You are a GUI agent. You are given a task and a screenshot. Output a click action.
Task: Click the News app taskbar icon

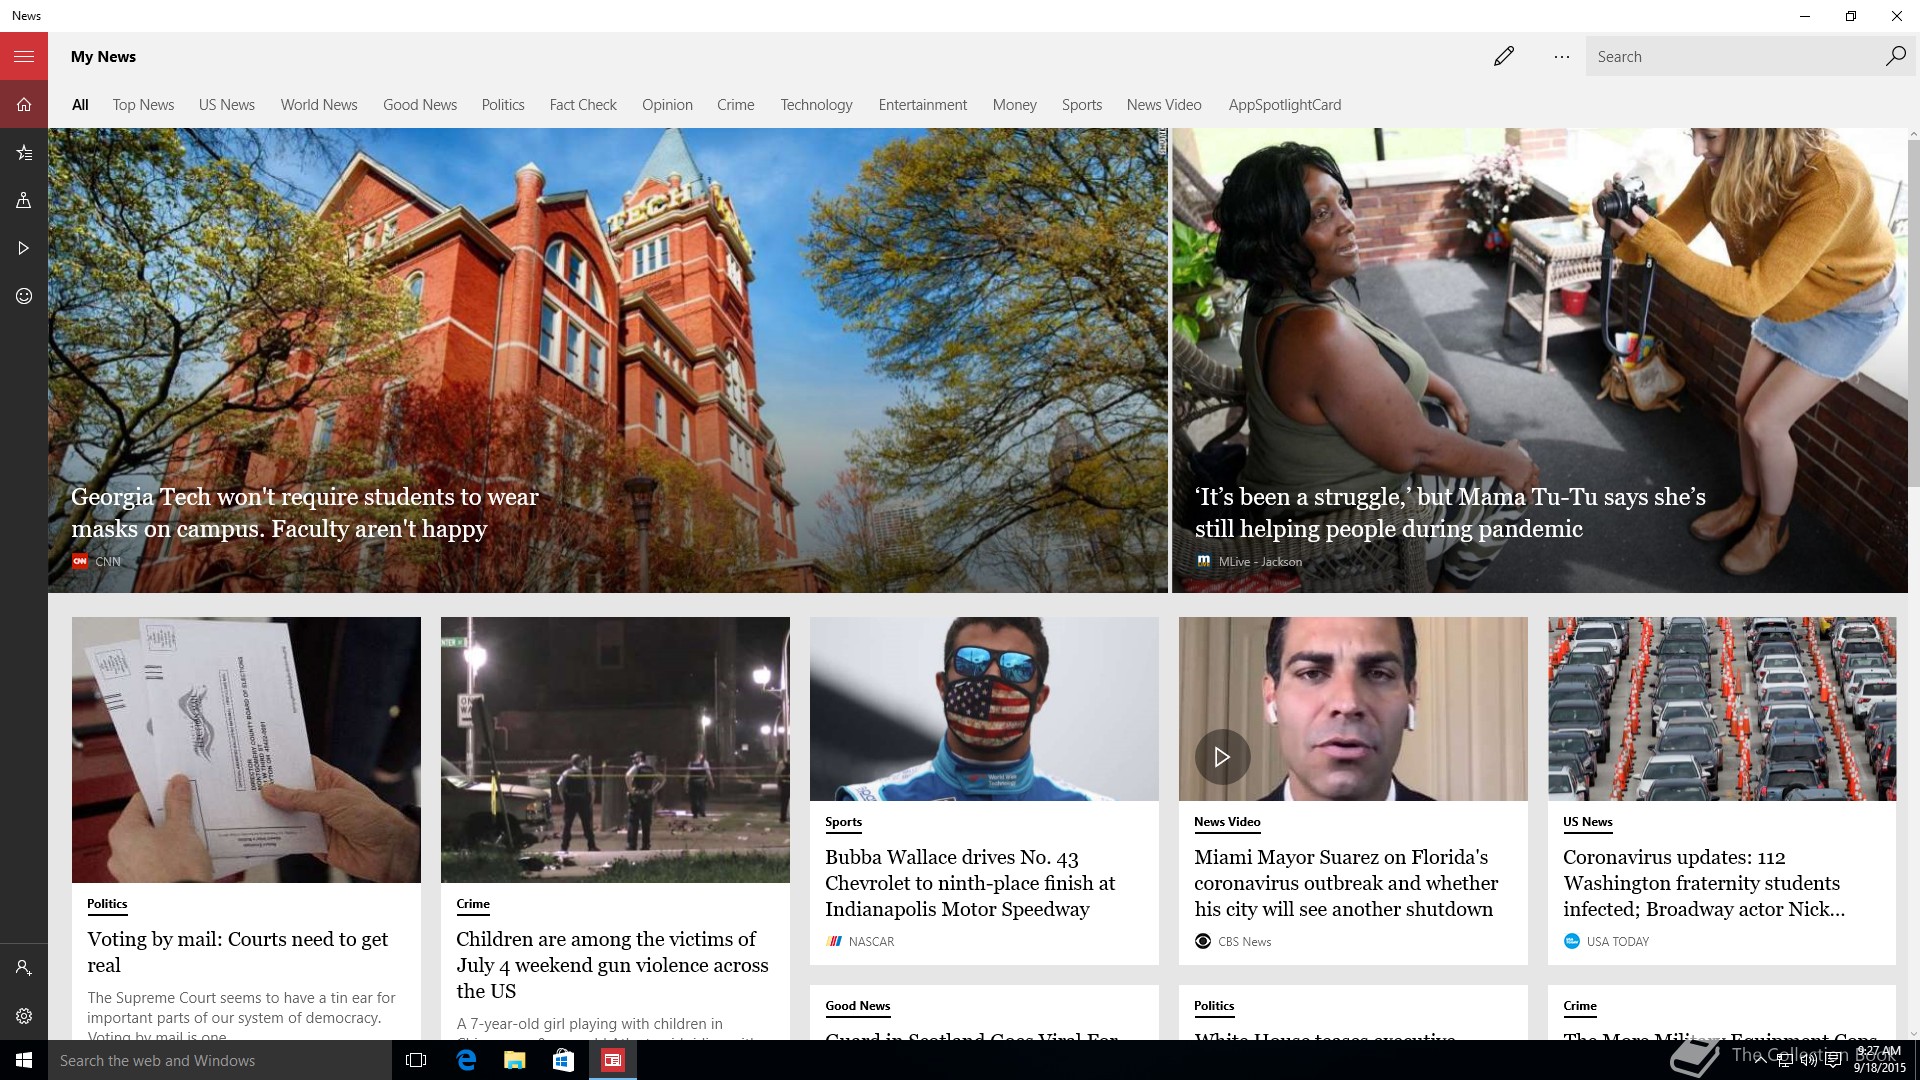pyautogui.click(x=612, y=1060)
